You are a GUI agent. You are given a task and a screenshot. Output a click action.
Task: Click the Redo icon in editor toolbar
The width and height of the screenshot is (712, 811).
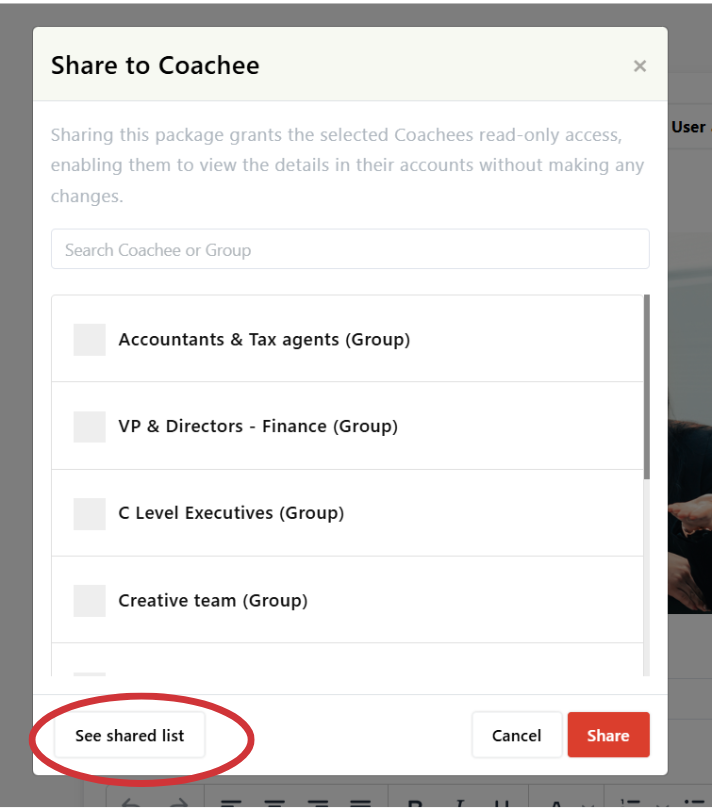coord(177,803)
